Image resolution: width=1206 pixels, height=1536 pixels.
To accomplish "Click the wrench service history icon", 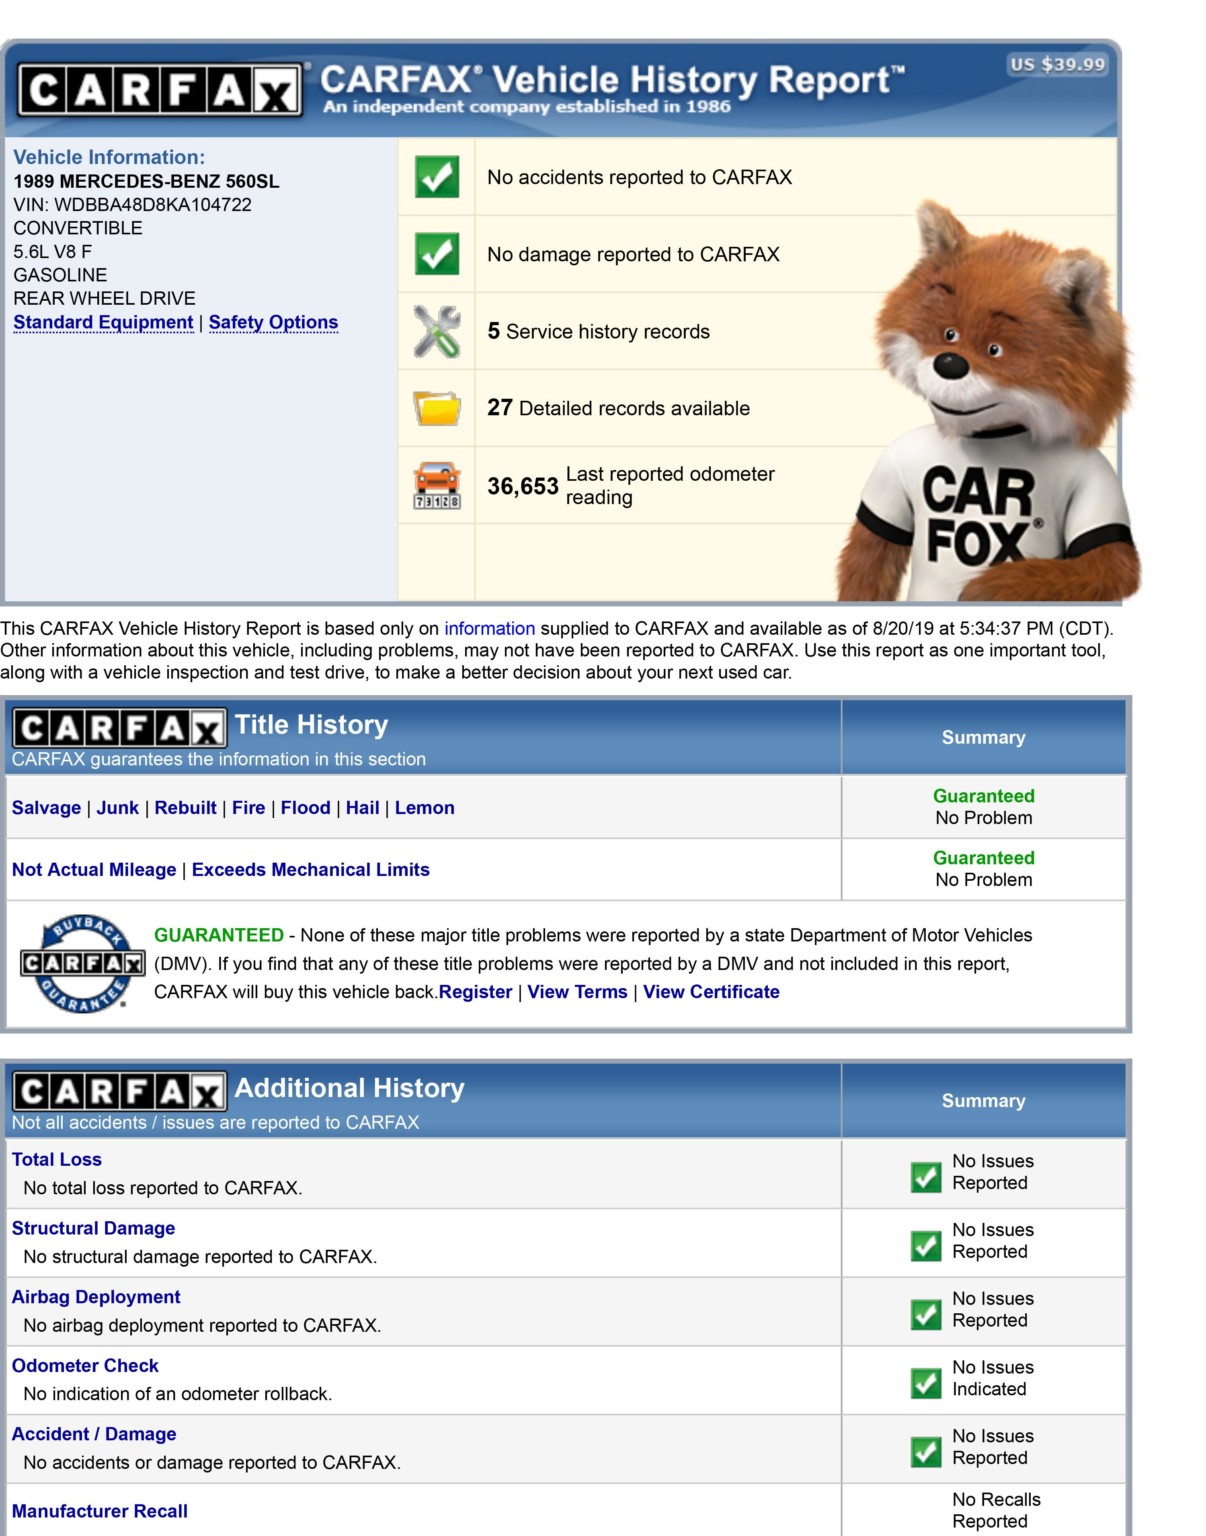I will (437, 332).
